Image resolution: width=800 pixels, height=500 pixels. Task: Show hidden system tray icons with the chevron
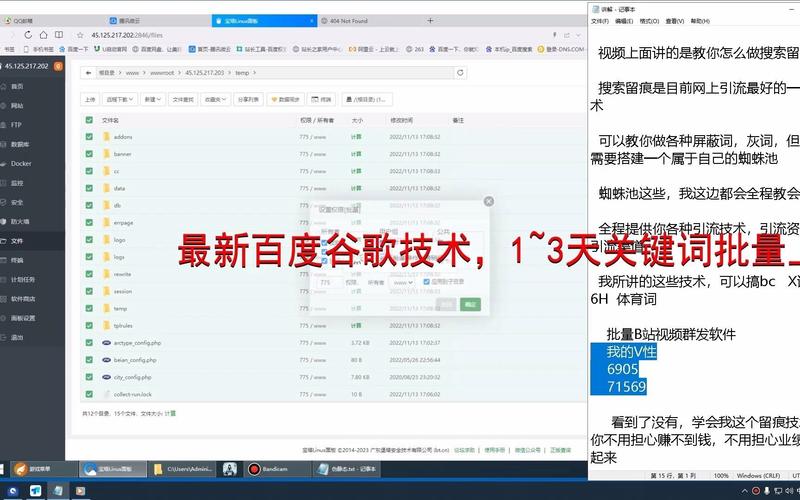click(745, 491)
